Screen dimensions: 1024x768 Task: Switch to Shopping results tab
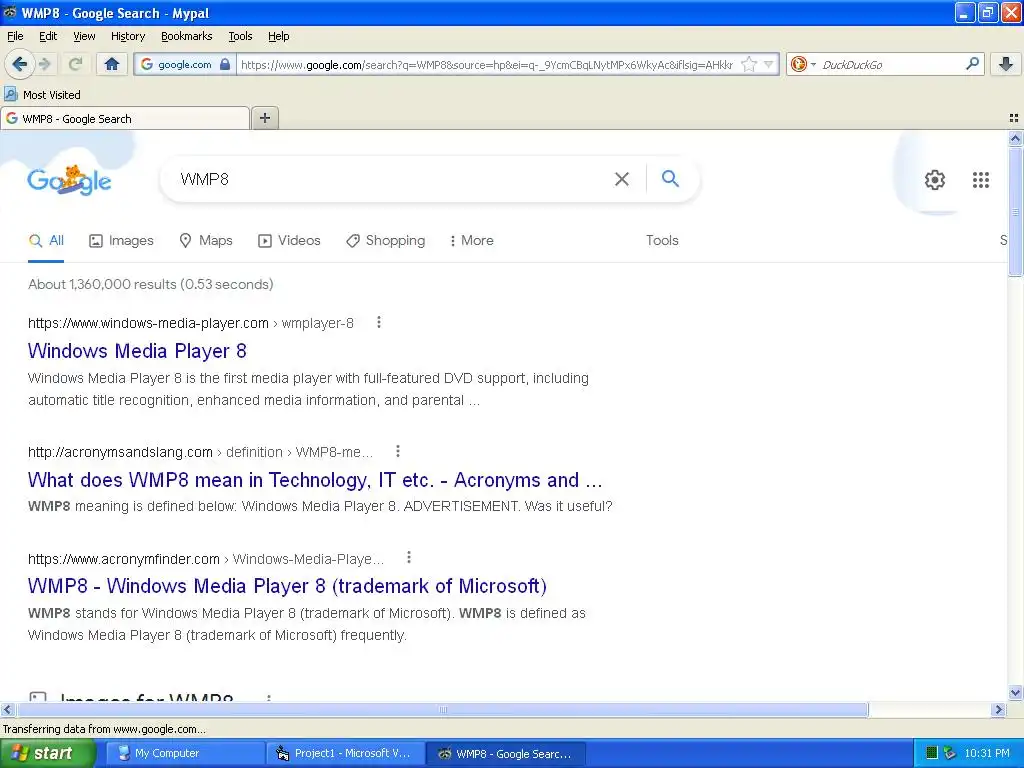385,240
